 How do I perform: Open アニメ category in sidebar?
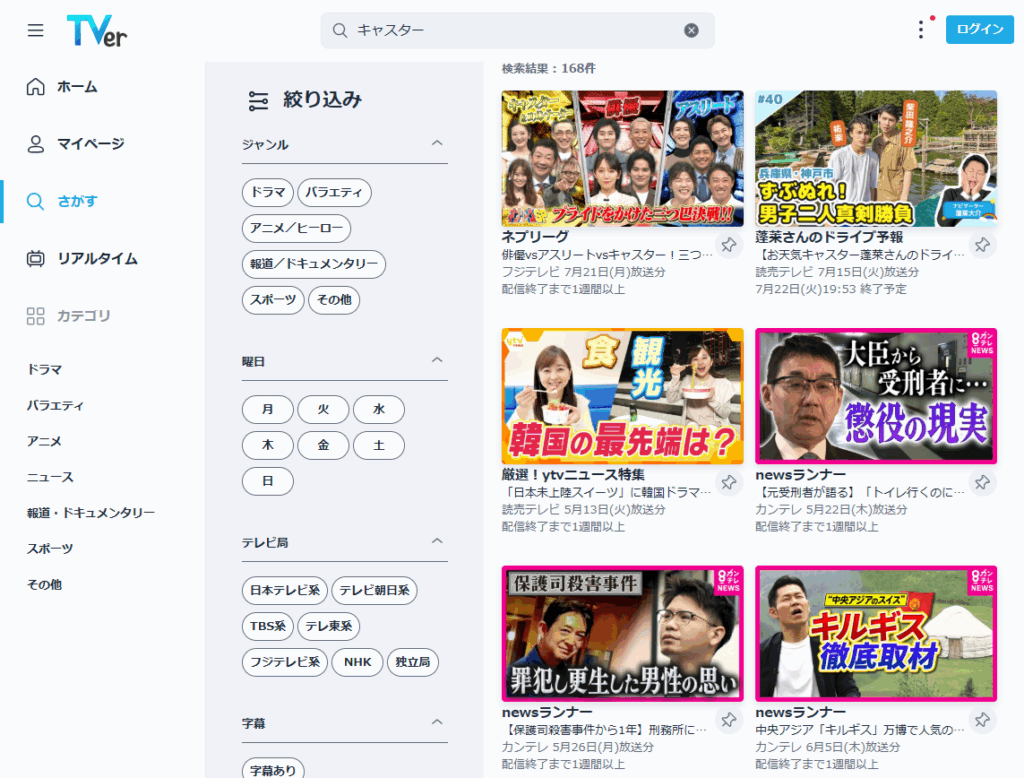point(44,442)
